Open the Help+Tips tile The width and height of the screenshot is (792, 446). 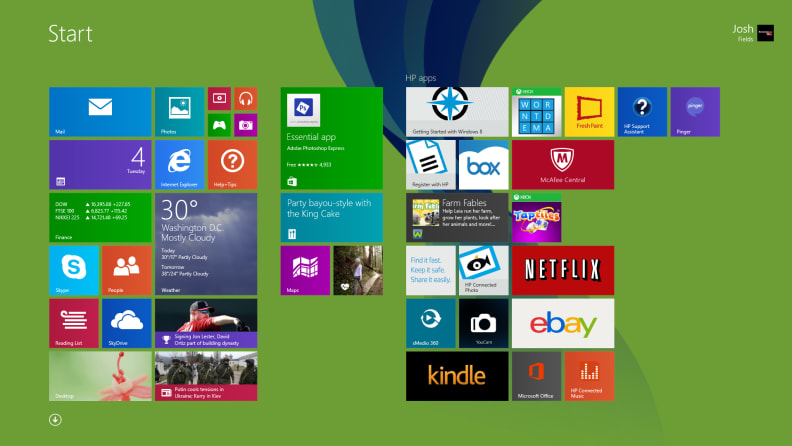point(232,165)
